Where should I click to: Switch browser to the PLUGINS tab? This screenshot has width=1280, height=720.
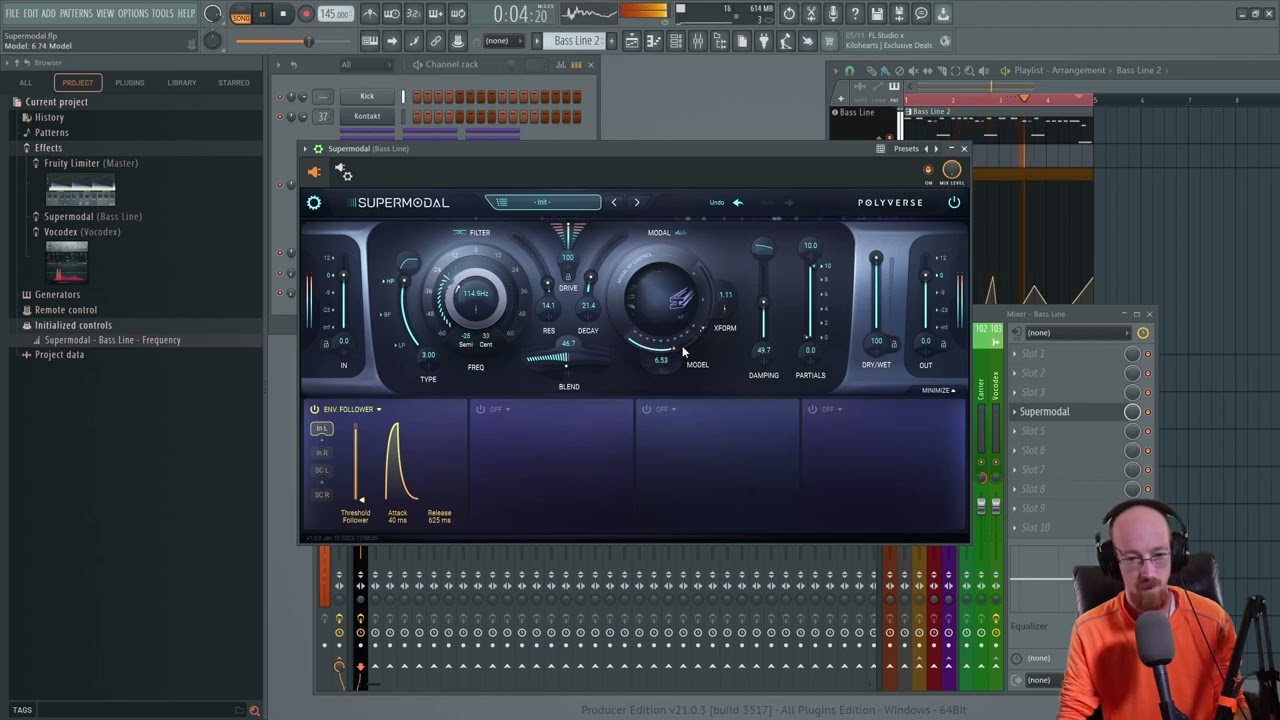point(129,83)
